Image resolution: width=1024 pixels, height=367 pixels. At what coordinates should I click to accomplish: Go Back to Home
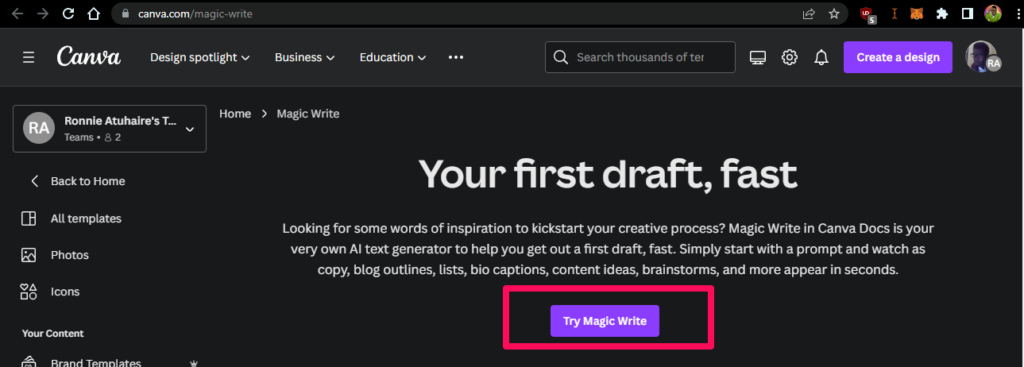point(78,181)
